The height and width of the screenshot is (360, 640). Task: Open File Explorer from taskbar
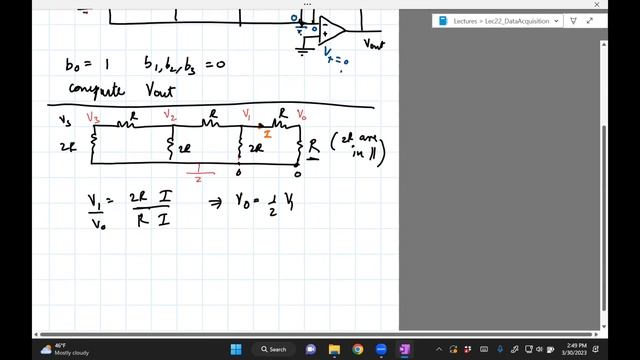(x=334, y=349)
